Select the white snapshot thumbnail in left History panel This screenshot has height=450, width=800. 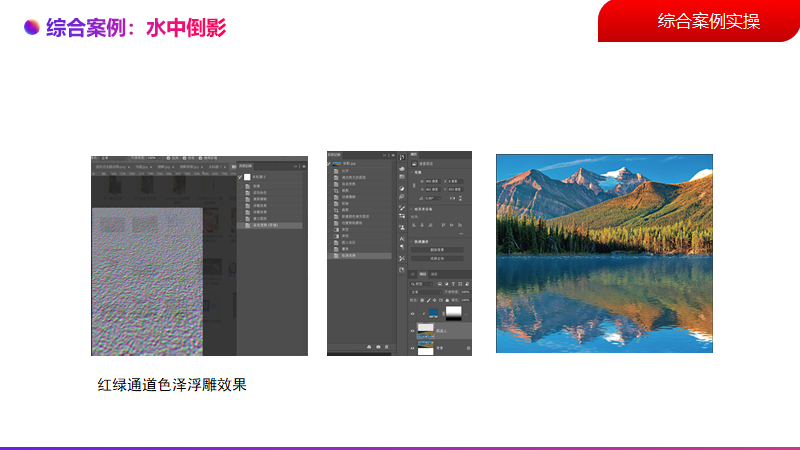247,177
